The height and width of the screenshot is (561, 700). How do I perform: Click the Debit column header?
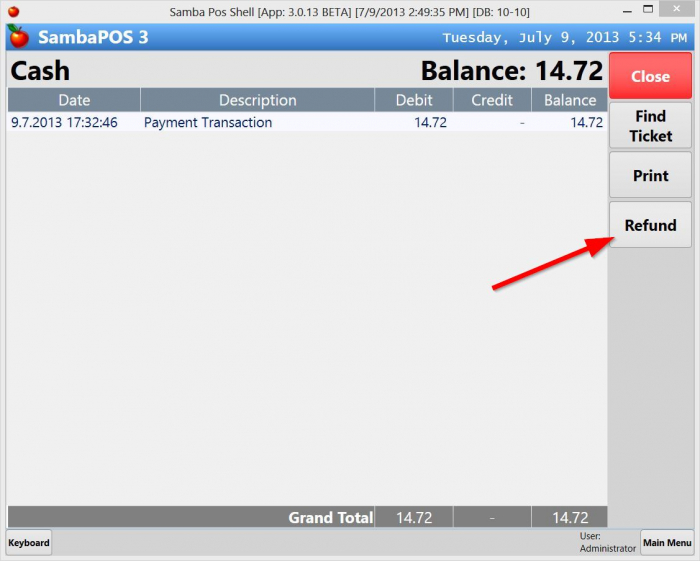click(x=414, y=100)
